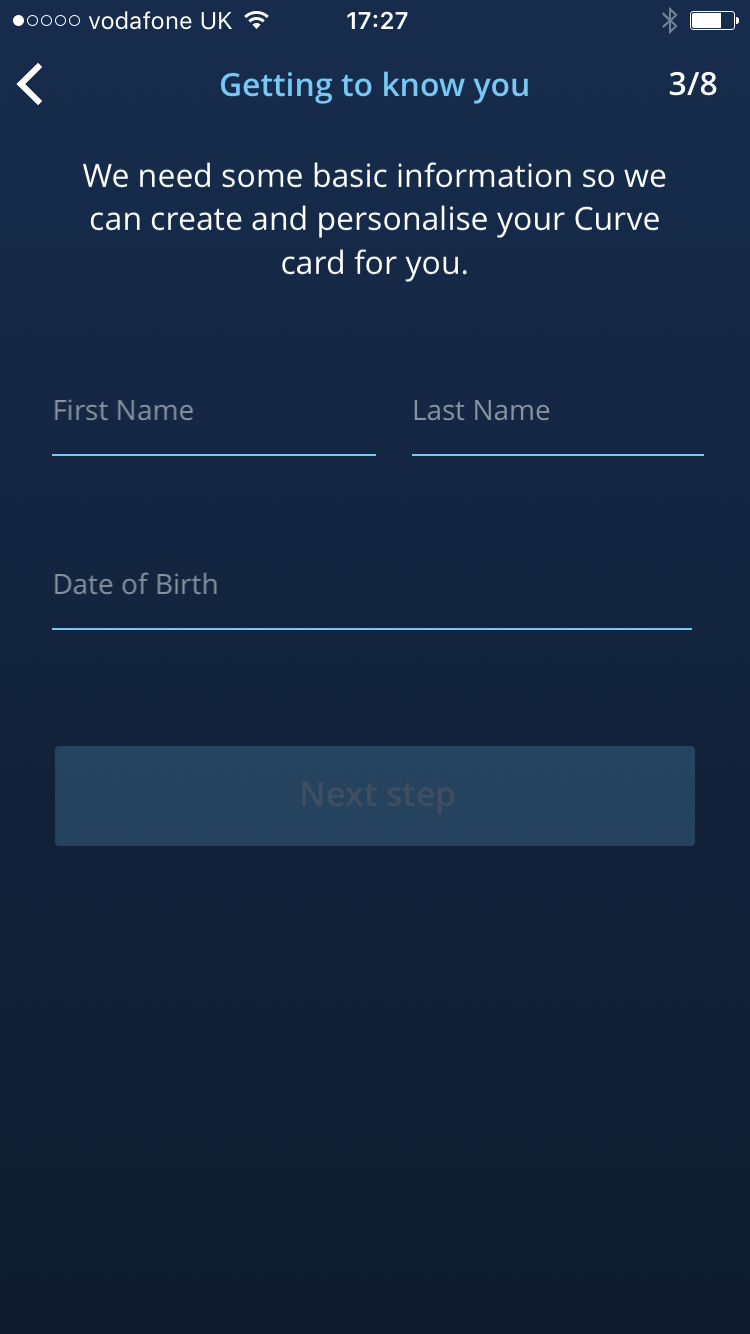The image size is (750, 1334).
Task: Focus the Last Name input field
Action: click(557, 412)
